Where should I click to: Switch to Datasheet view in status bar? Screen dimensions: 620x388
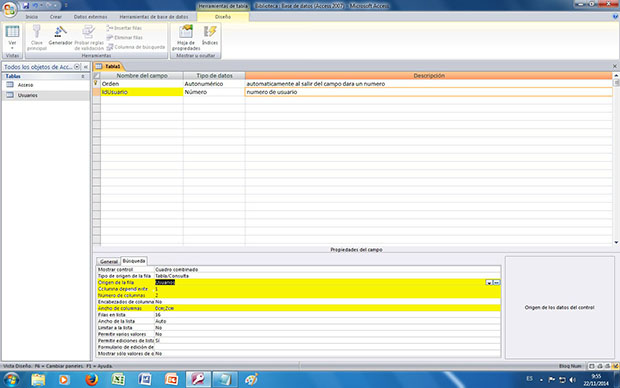[x=592, y=366]
